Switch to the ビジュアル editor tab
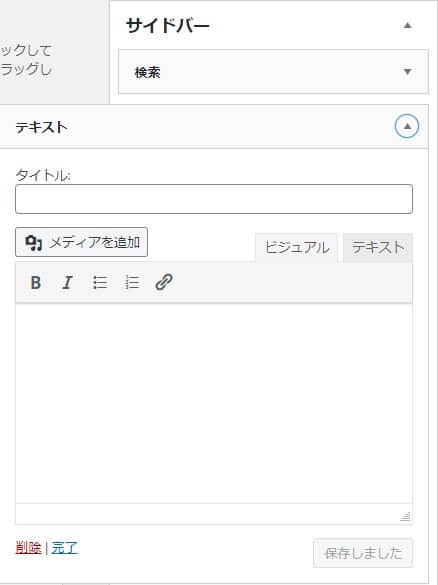 [x=297, y=248]
